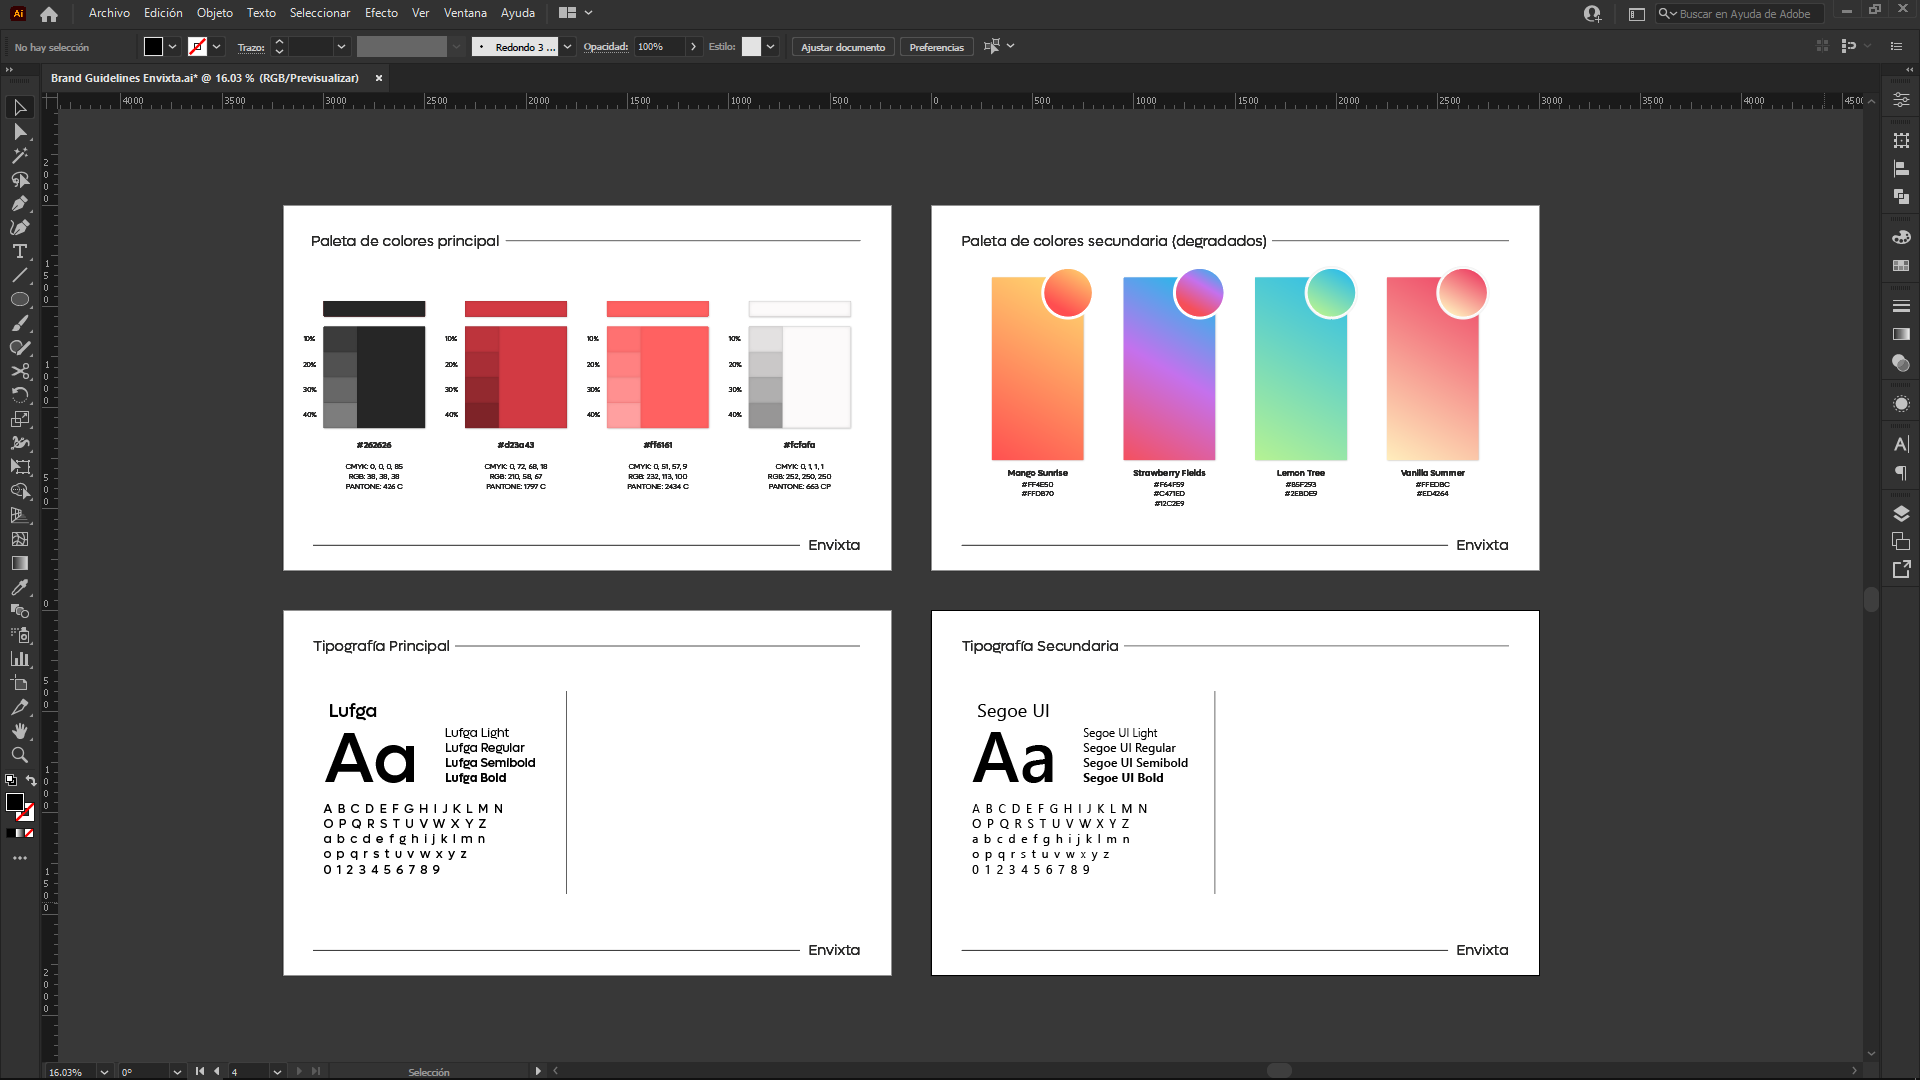Open the Character panel icon
Screen dimensions: 1920x1080
pyautogui.click(x=1901, y=444)
